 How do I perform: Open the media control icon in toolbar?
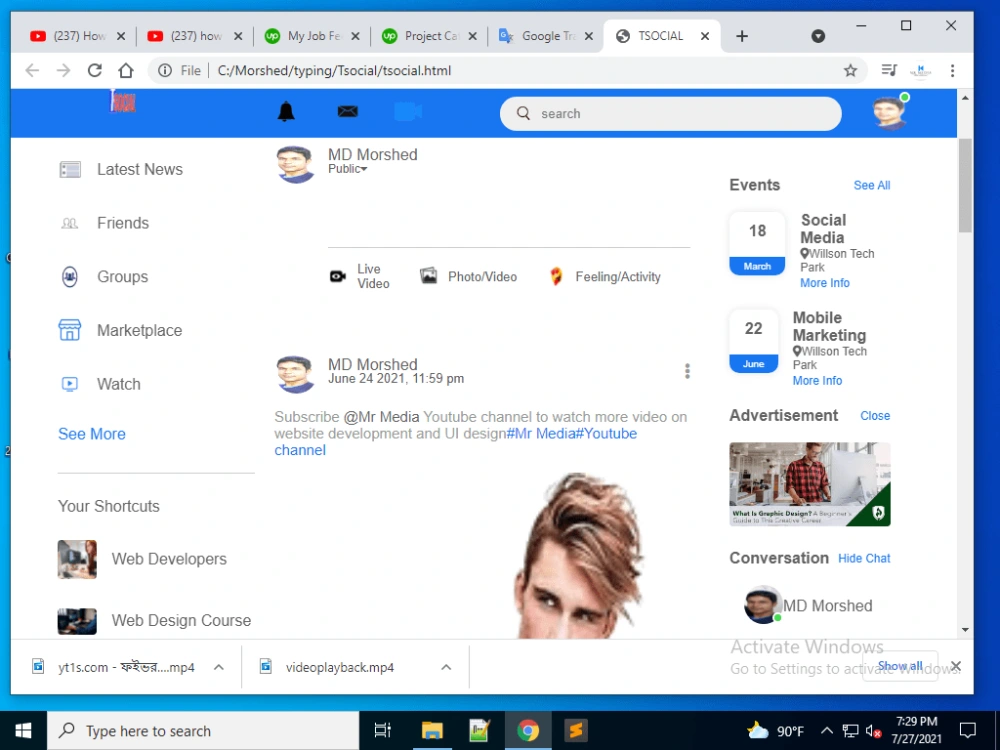tap(889, 70)
